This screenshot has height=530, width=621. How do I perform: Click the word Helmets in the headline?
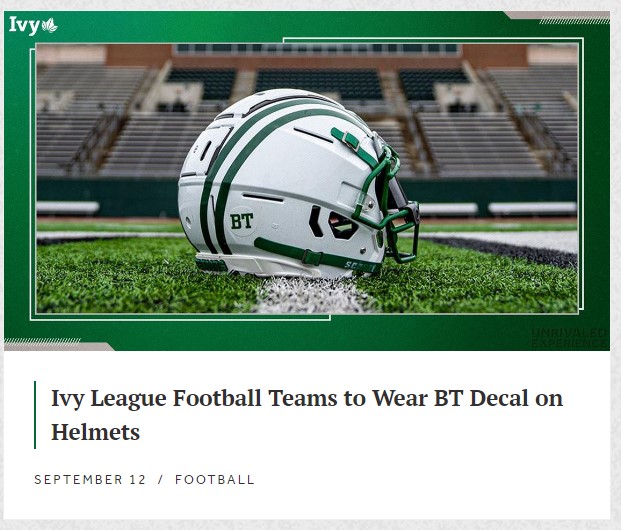(95, 432)
